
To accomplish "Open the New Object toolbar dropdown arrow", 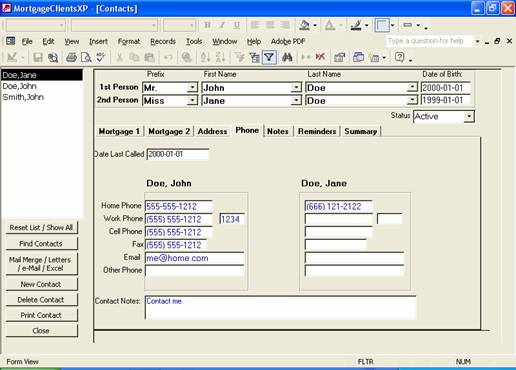I will 384,58.
